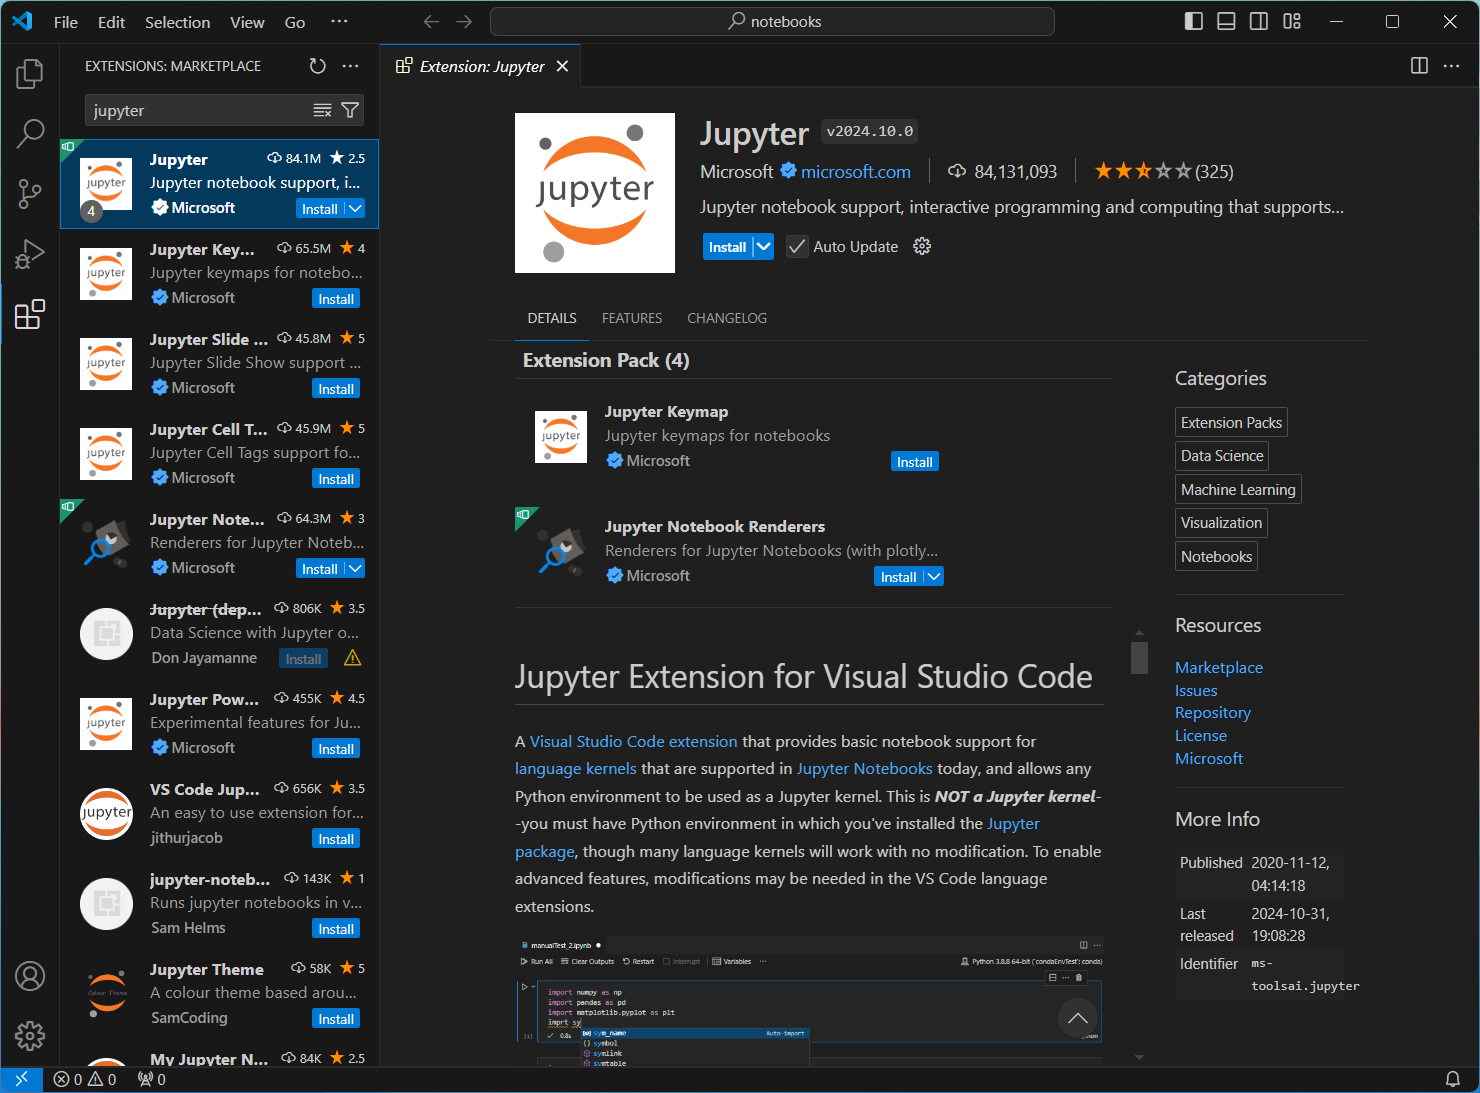
Task: Install Jupyter Theme by SamCoding
Action: [x=336, y=1019]
